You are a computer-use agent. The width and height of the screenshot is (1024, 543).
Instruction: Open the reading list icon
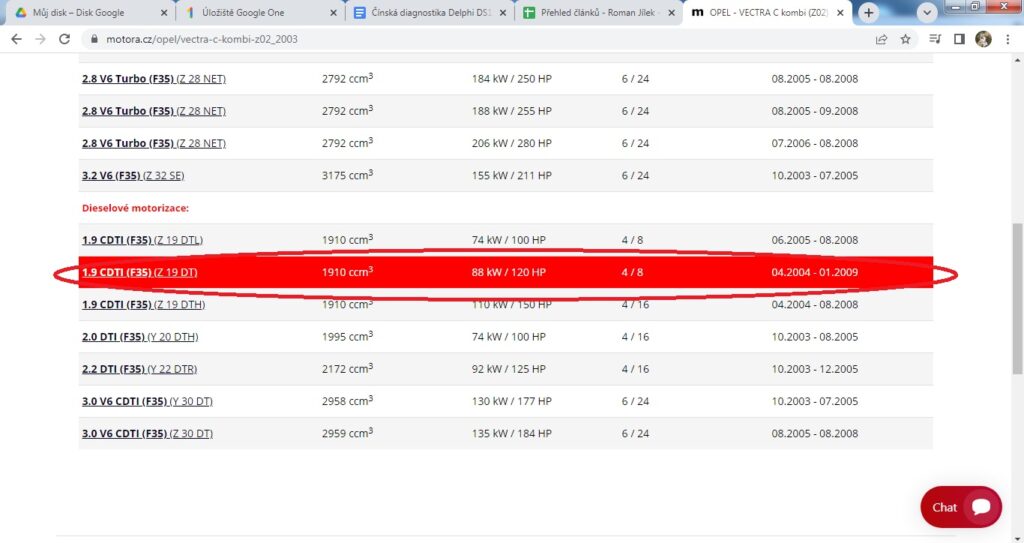click(935, 39)
